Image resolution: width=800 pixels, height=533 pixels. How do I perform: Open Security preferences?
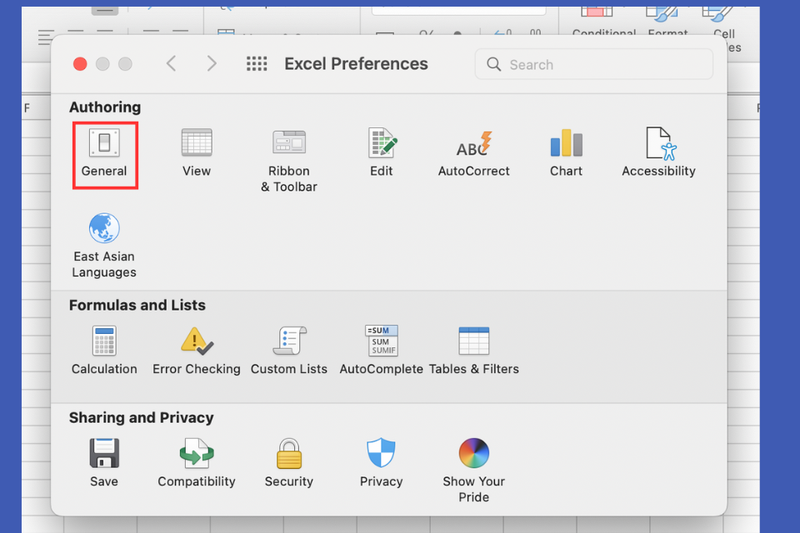click(x=289, y=463)
